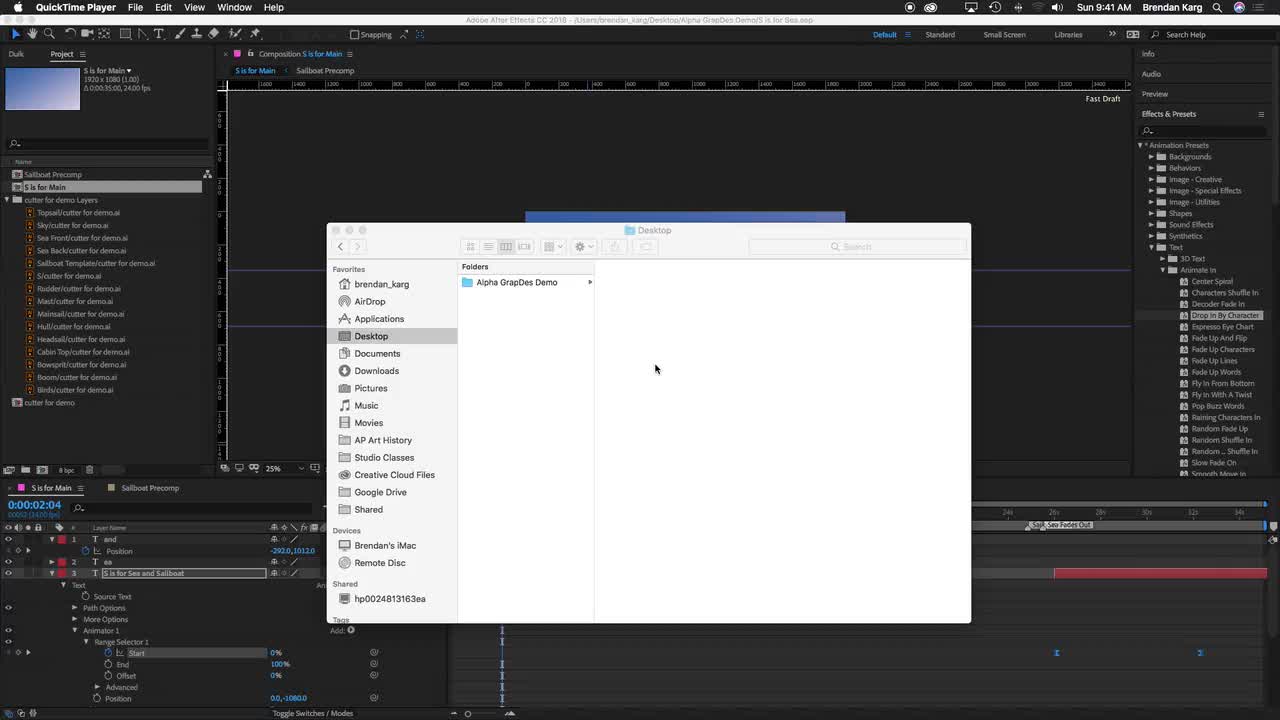Switch to the Sailboat Precomp timeline tab
The image size is (1280, 720).
pyautogui.click(x=150, y=488)
